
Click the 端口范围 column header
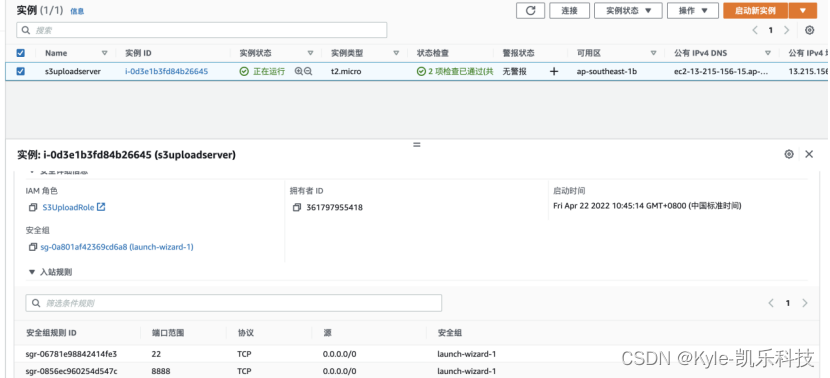click(x=168, y=333)
